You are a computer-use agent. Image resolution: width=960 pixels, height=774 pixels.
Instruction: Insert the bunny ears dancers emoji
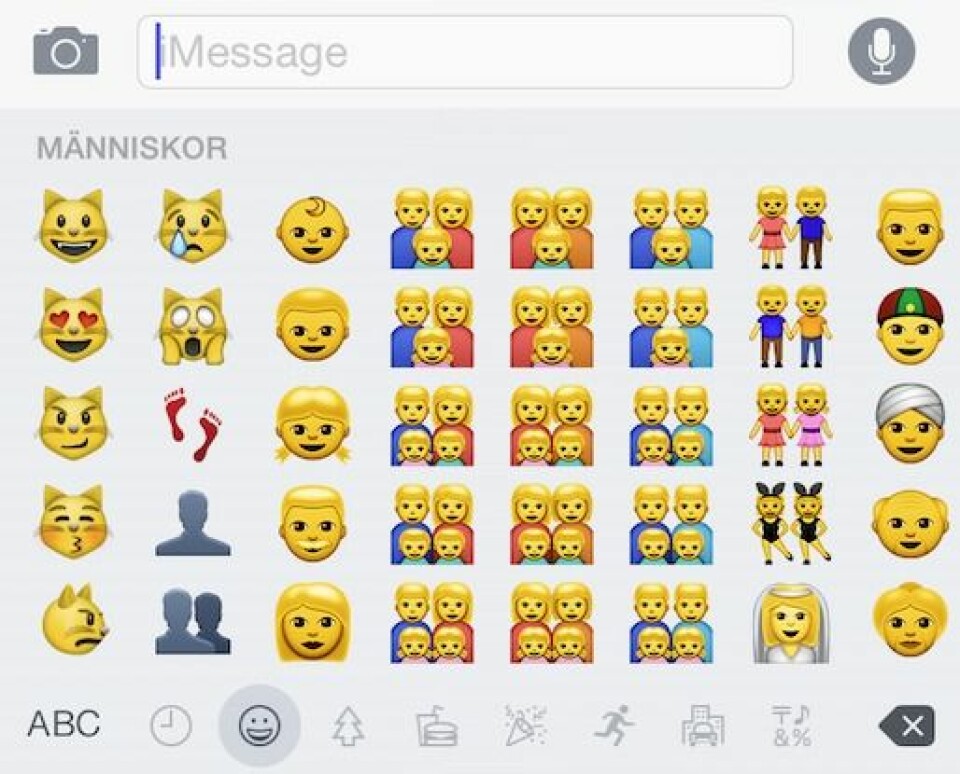pos(790,524)
